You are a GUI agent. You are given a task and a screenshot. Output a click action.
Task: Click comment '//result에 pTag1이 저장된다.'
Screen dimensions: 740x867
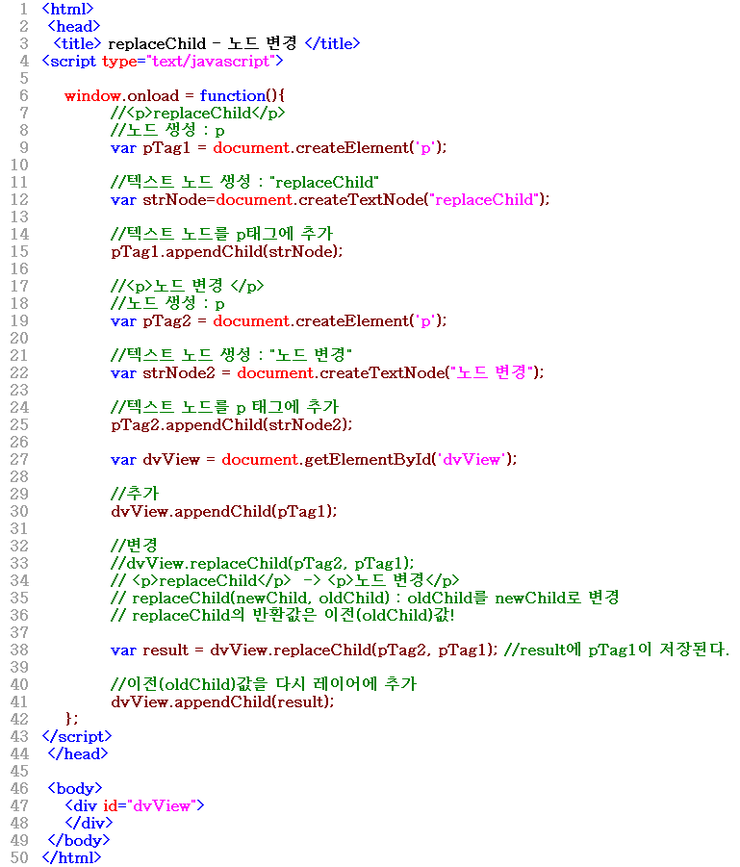[617, 650]
